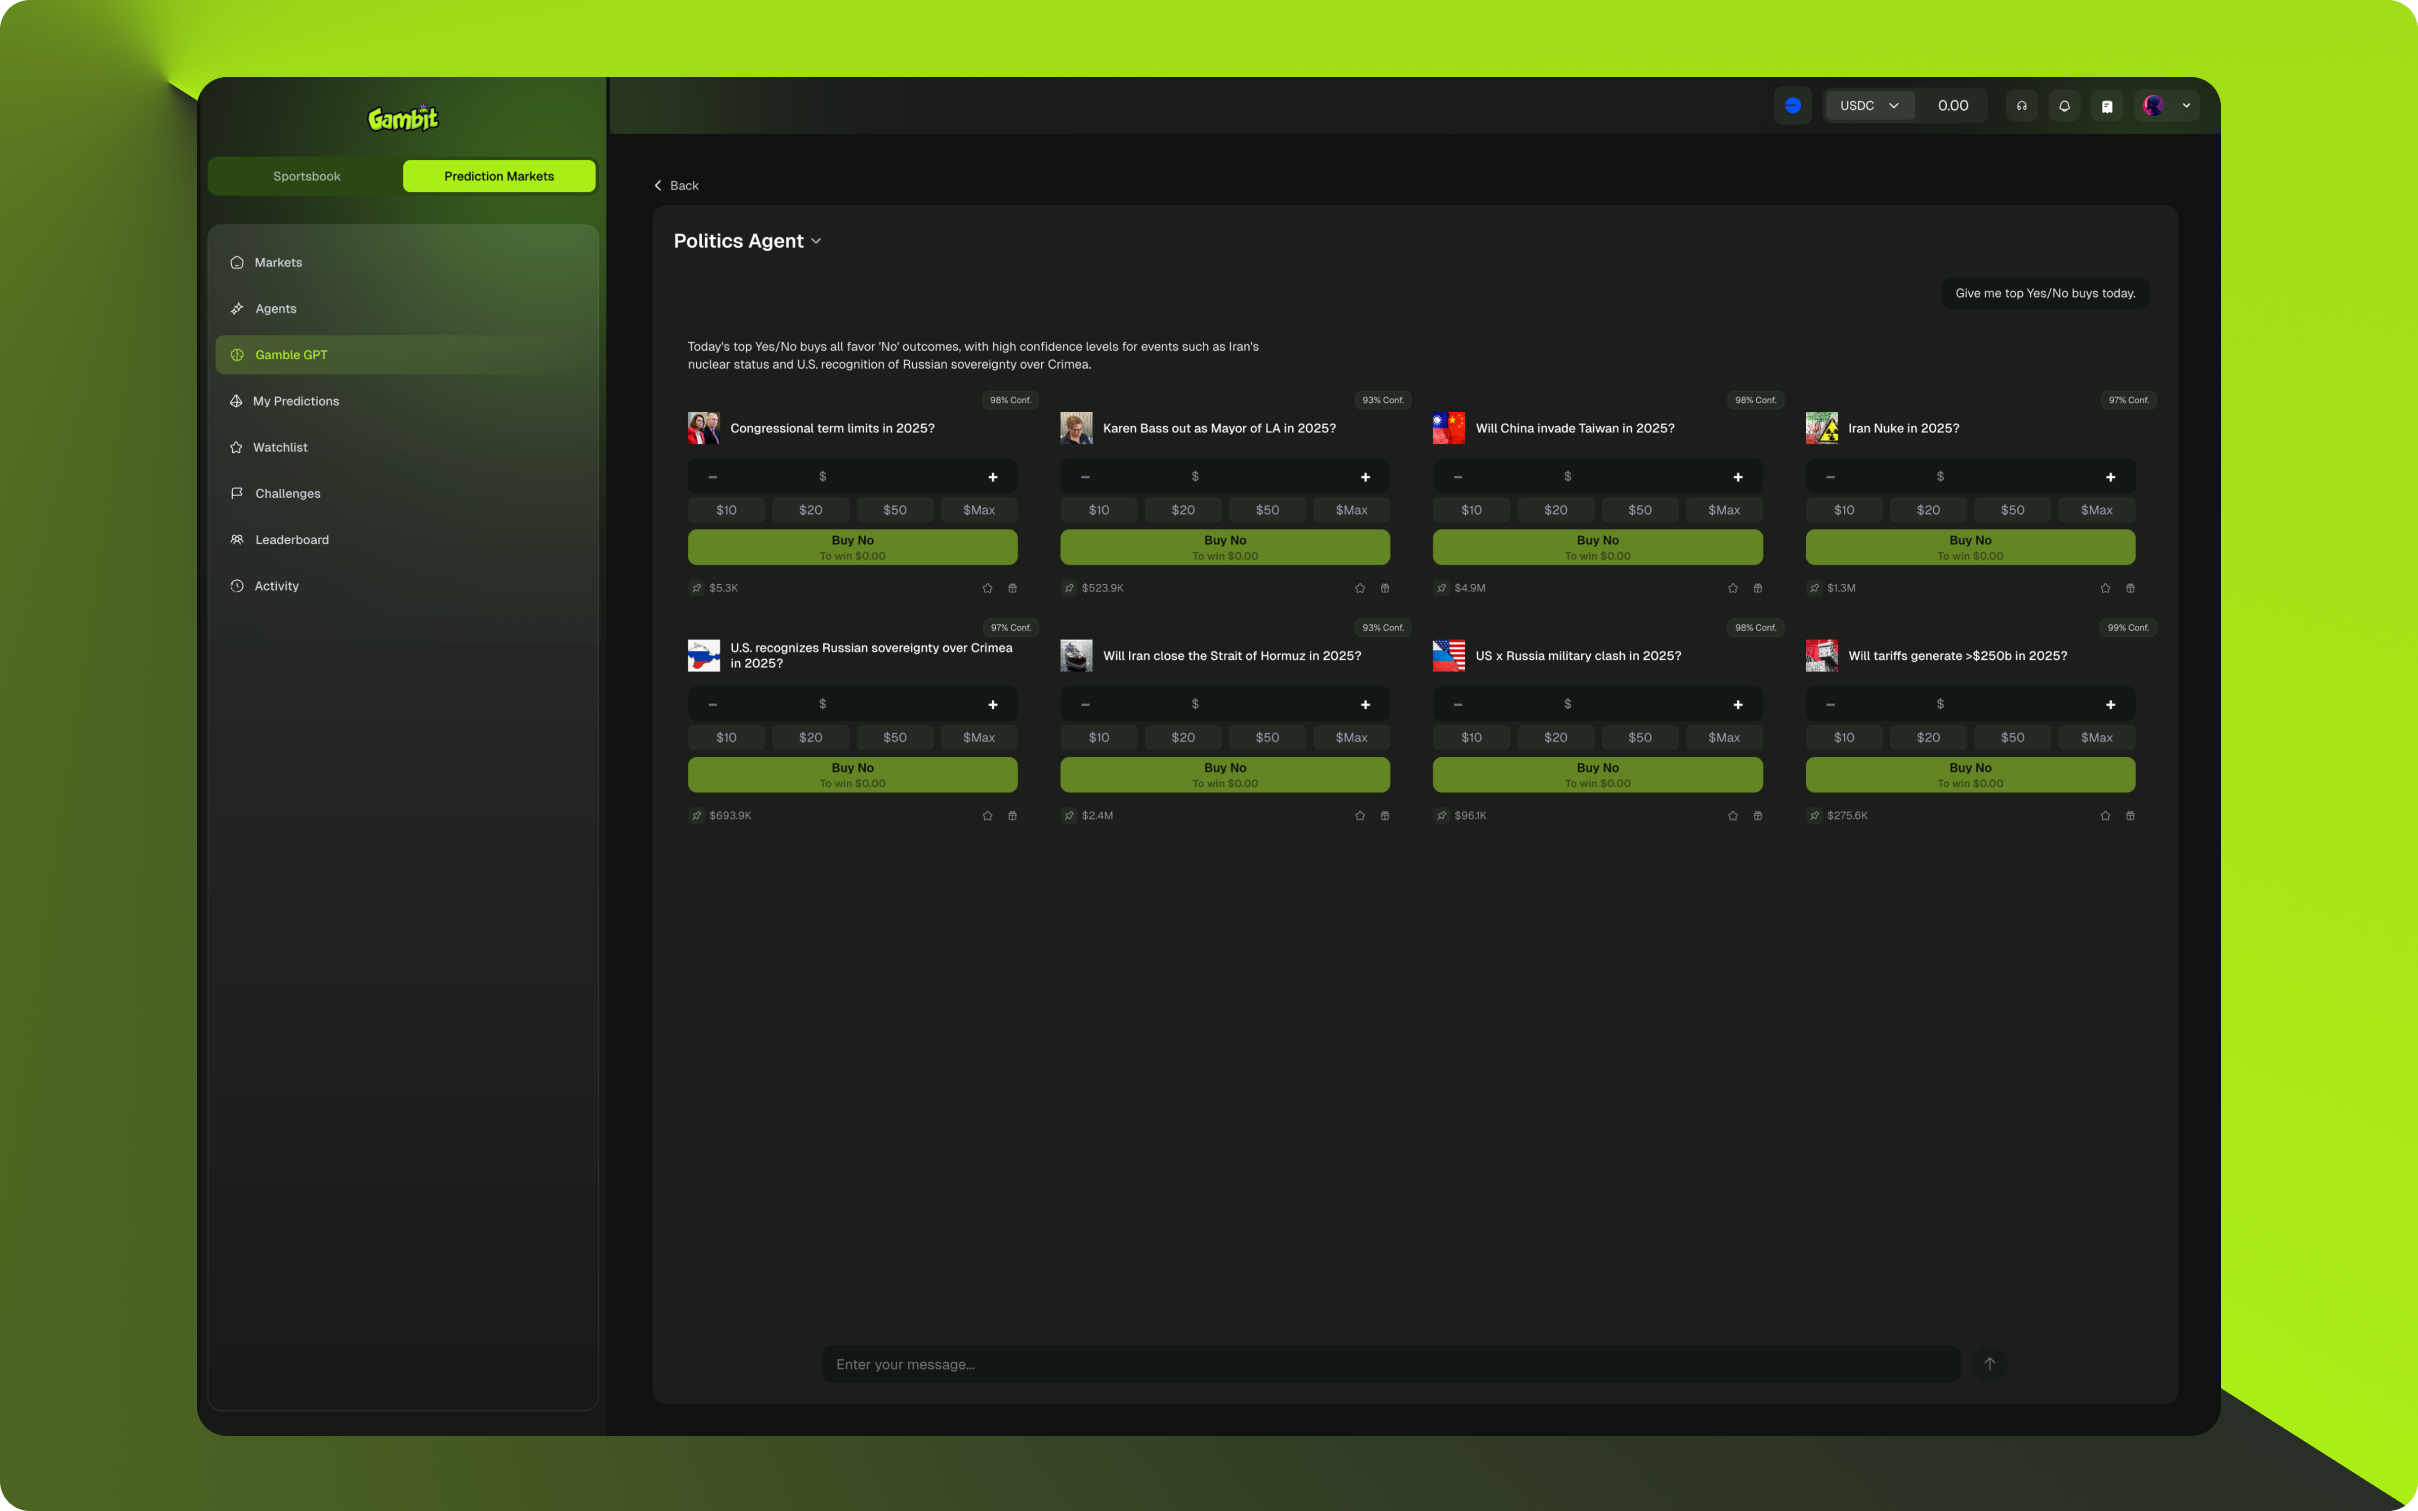2418x1511 pixels.
Task: Open the bet slip receipt icon
Action: point(2107,105)
